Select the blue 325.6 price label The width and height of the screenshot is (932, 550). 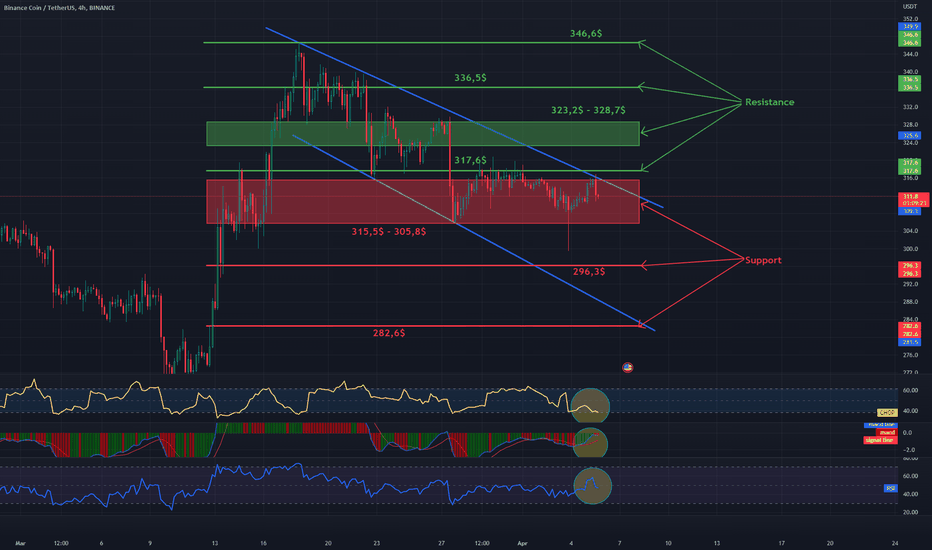pos(910,136)
